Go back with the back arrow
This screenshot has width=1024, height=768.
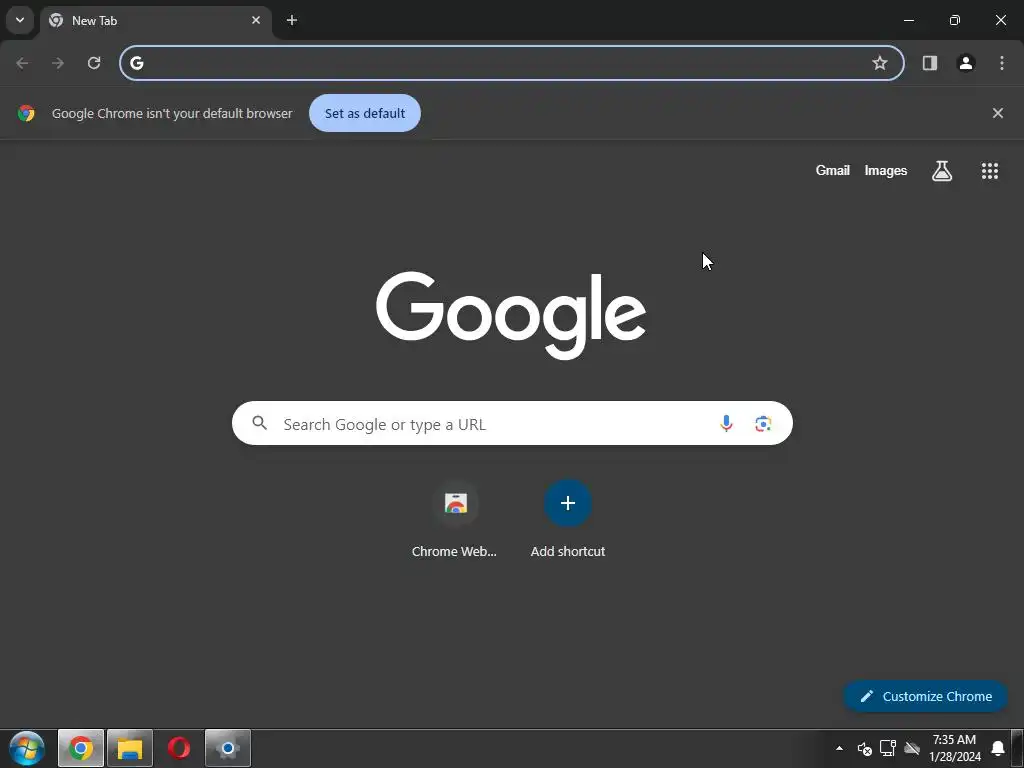point(22,63)
